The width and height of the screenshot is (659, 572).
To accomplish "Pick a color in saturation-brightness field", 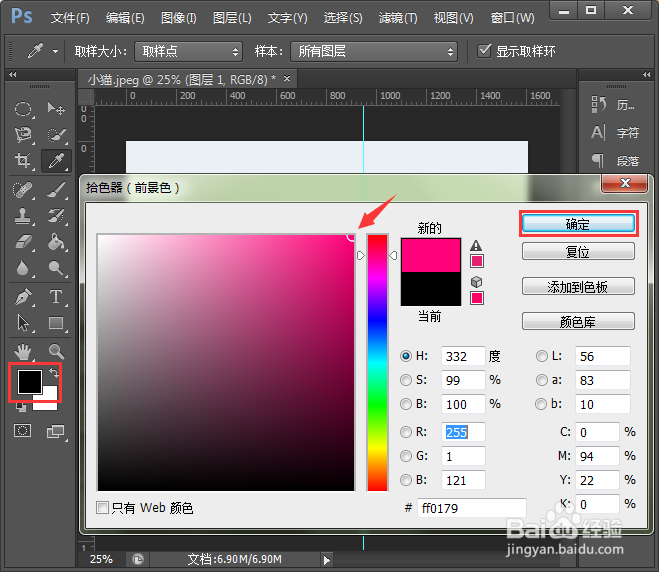I will (226, 363).
